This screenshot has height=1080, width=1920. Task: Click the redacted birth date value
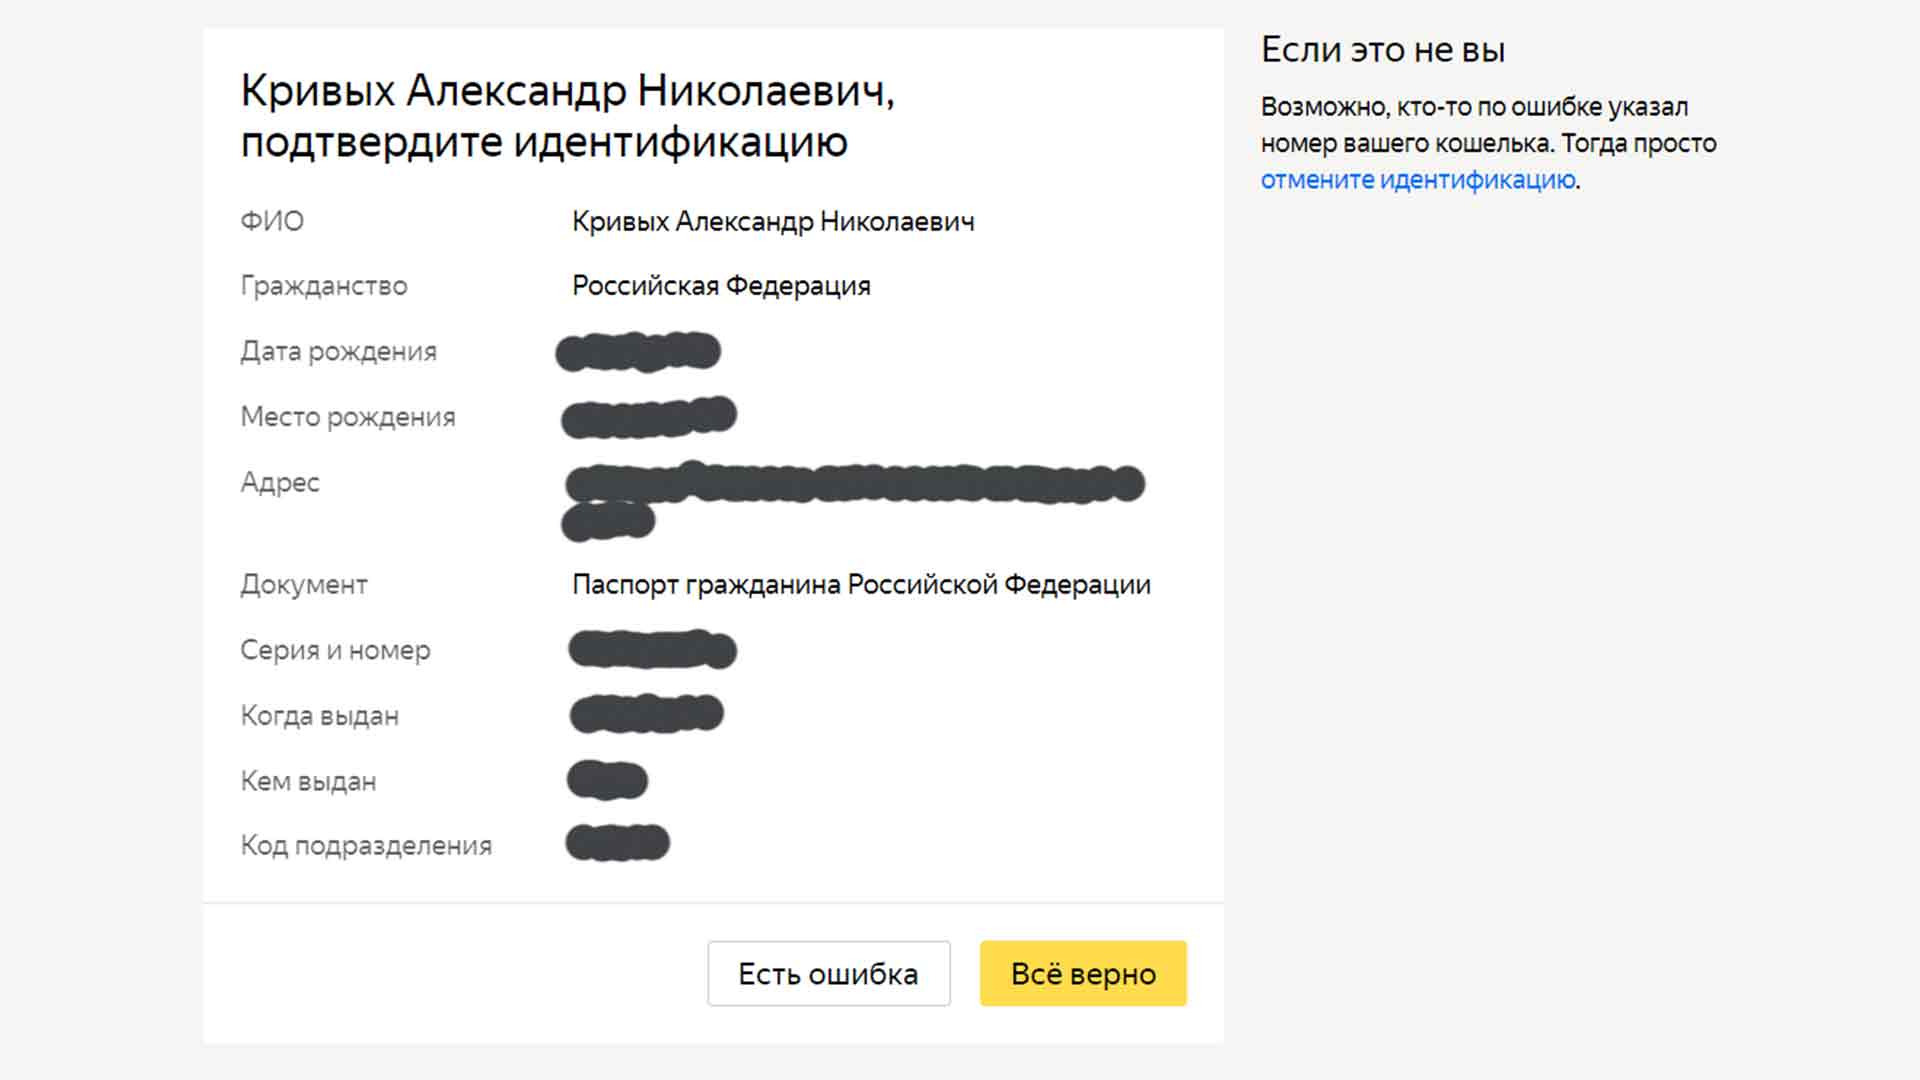(x=638, y=352)
